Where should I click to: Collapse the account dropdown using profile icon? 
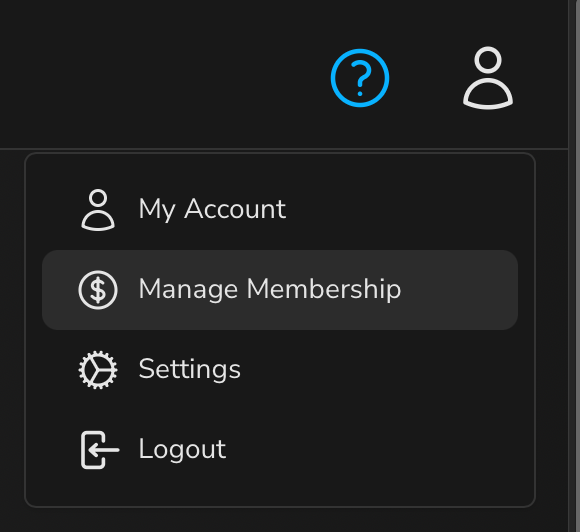point(488,78)
